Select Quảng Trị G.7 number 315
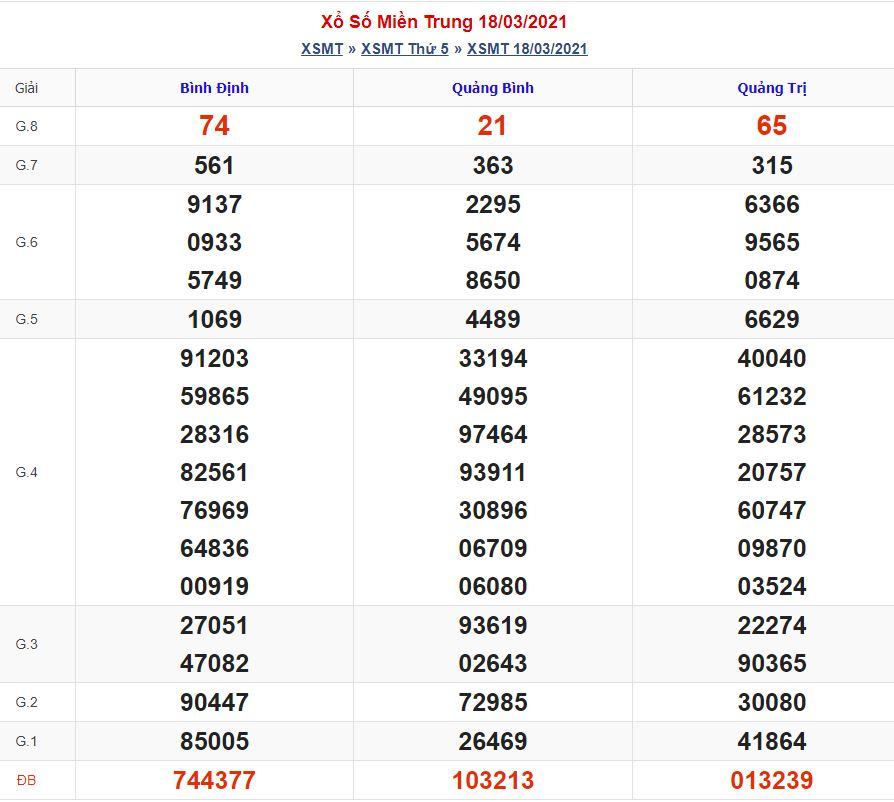 [771, 165]
